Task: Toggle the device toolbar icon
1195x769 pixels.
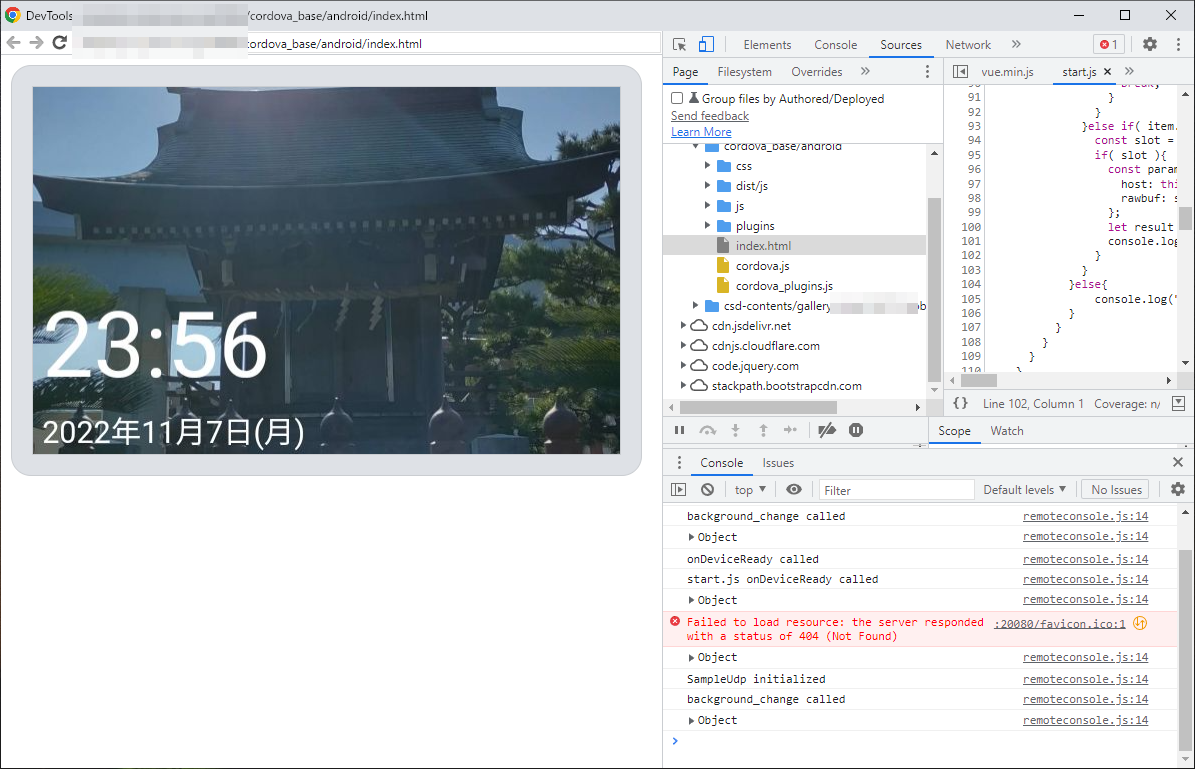Action: point(706,44)
